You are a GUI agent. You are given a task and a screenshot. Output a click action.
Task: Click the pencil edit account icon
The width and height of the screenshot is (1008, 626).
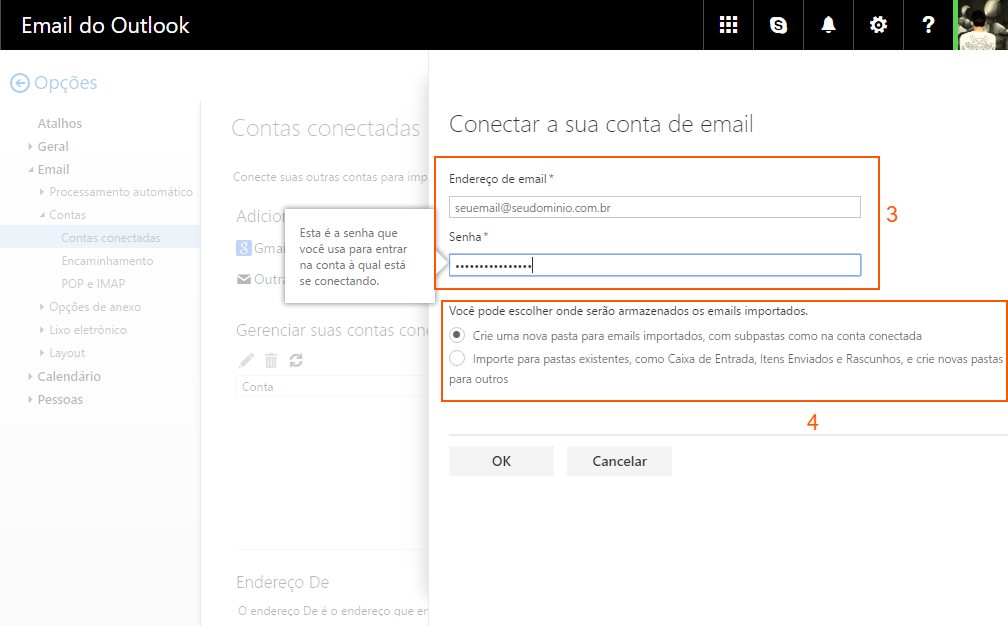(x=246, y=361)
